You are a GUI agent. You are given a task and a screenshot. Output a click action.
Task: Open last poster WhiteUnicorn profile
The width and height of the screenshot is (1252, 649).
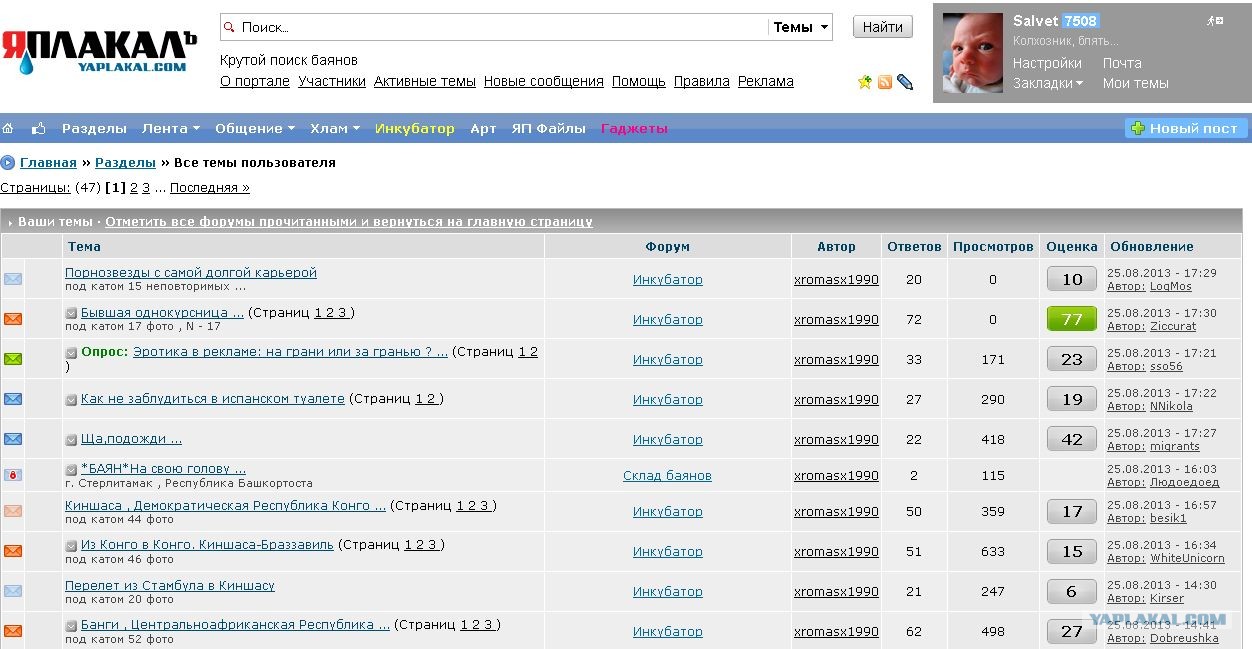(1187, 558)
